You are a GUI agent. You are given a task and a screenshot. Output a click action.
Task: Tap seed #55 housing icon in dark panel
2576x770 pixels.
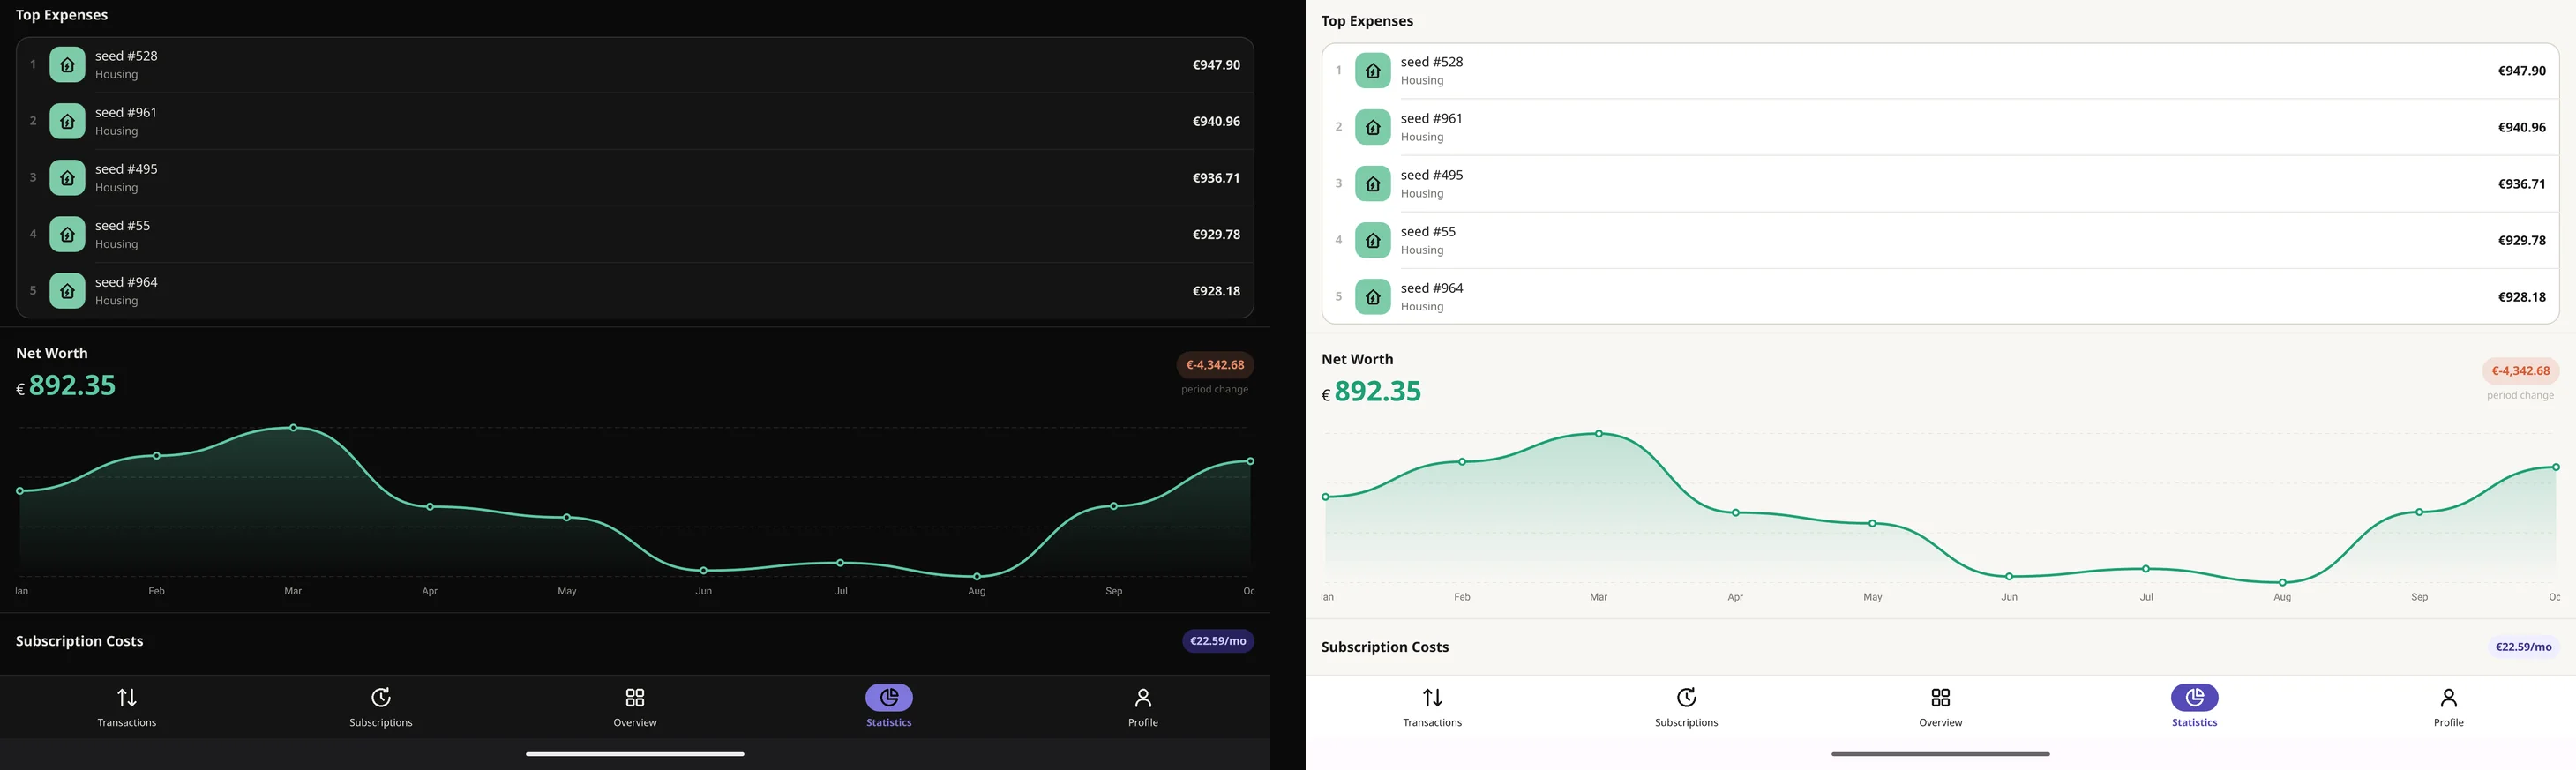67,234
